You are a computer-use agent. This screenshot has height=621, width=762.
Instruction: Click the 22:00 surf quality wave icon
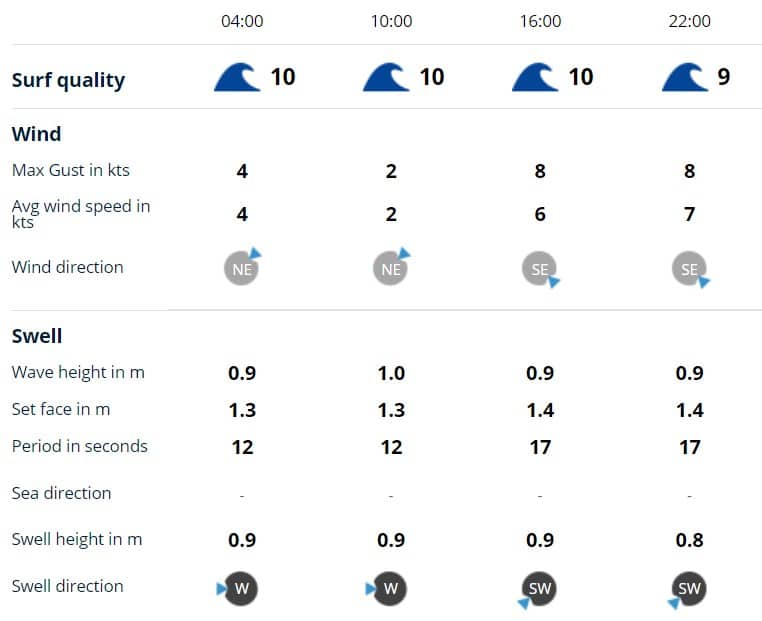coord(685,77)
